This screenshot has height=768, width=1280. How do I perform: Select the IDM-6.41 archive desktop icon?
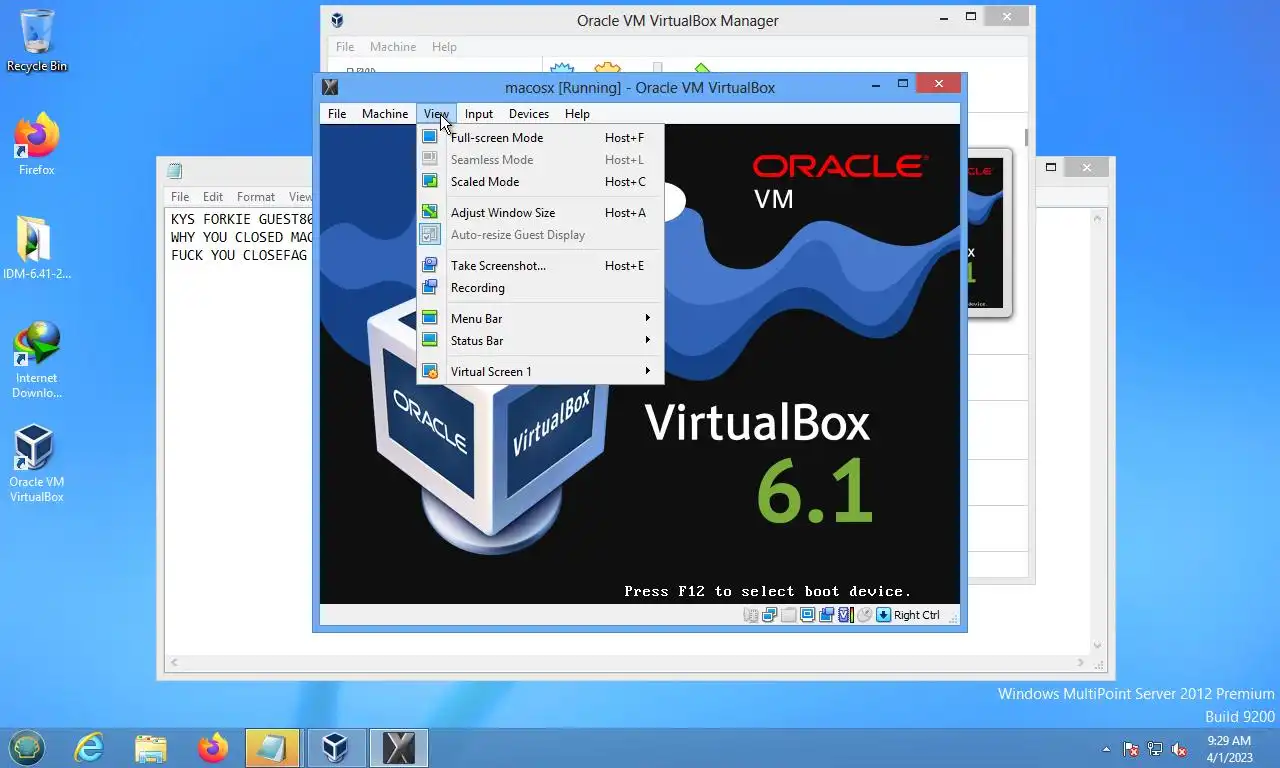point(37,248)
